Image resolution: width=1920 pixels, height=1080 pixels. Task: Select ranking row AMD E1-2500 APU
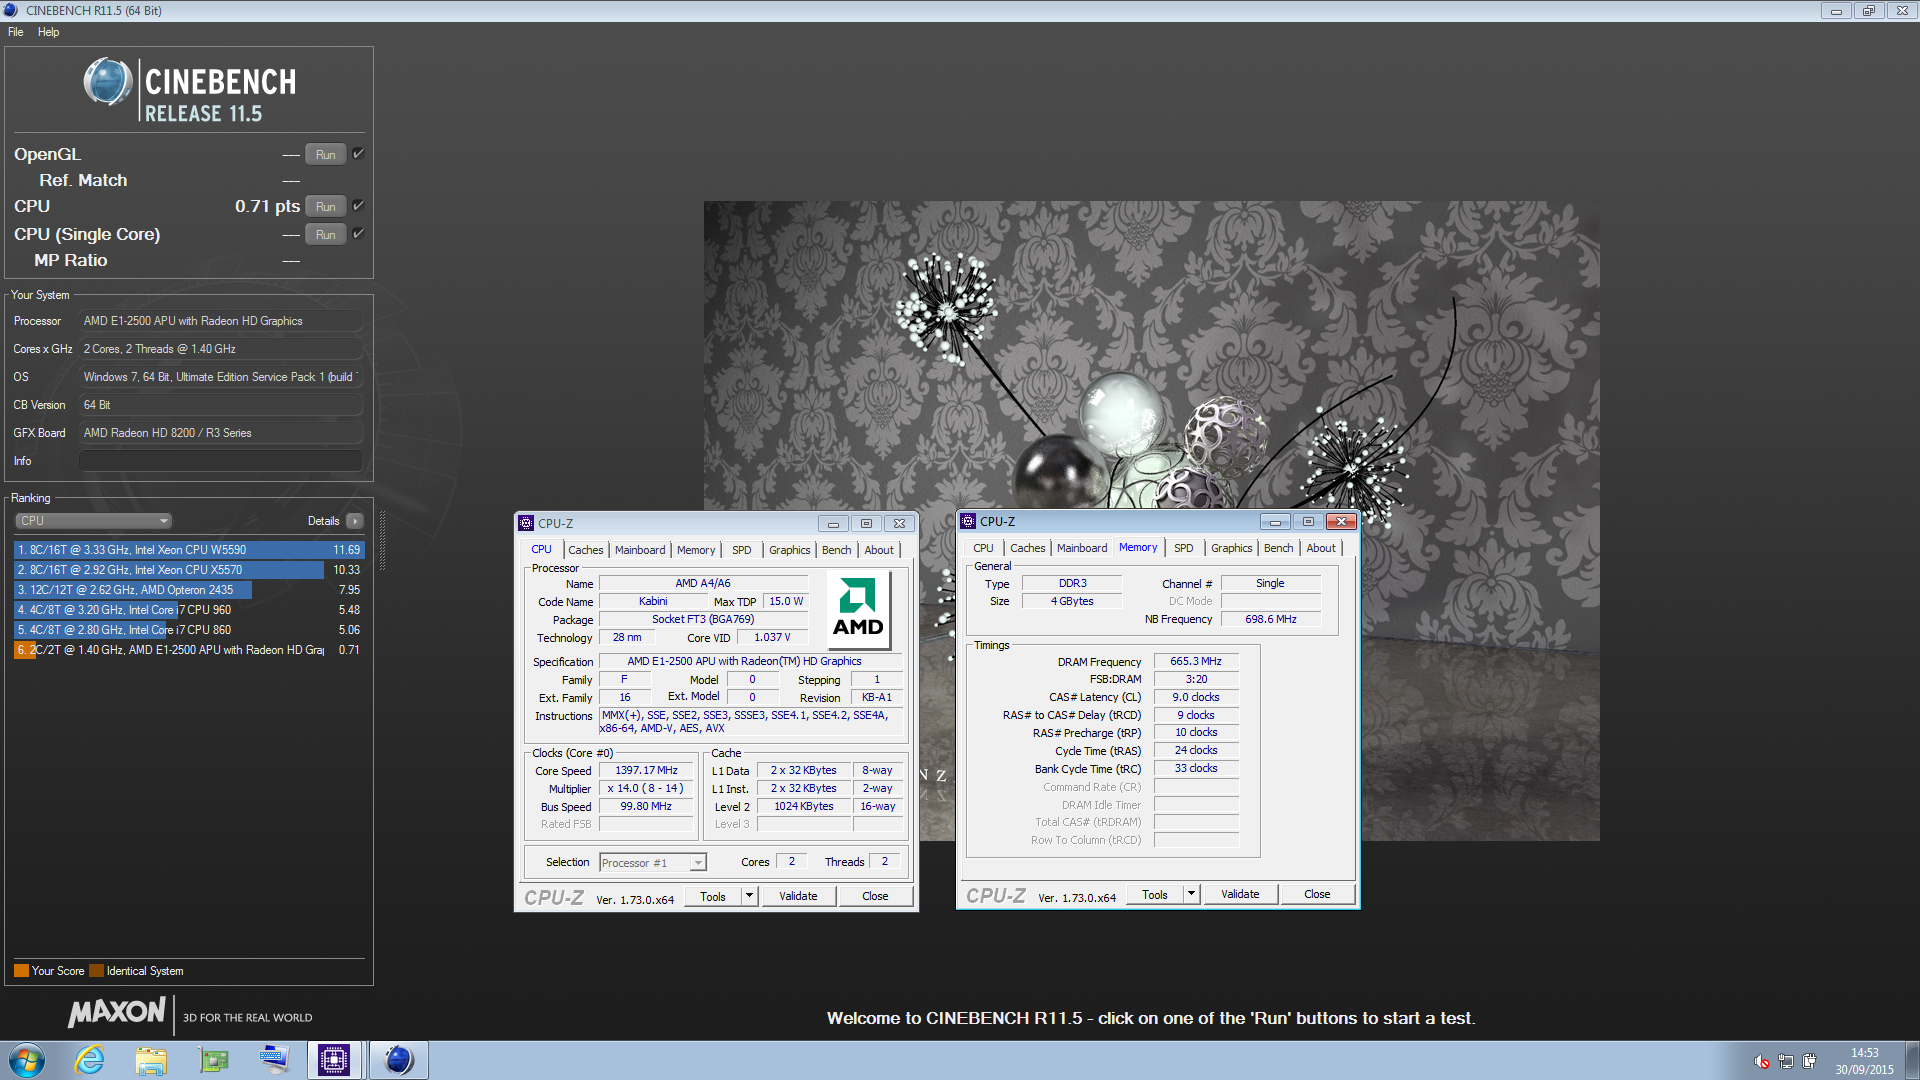pos(188,650)
